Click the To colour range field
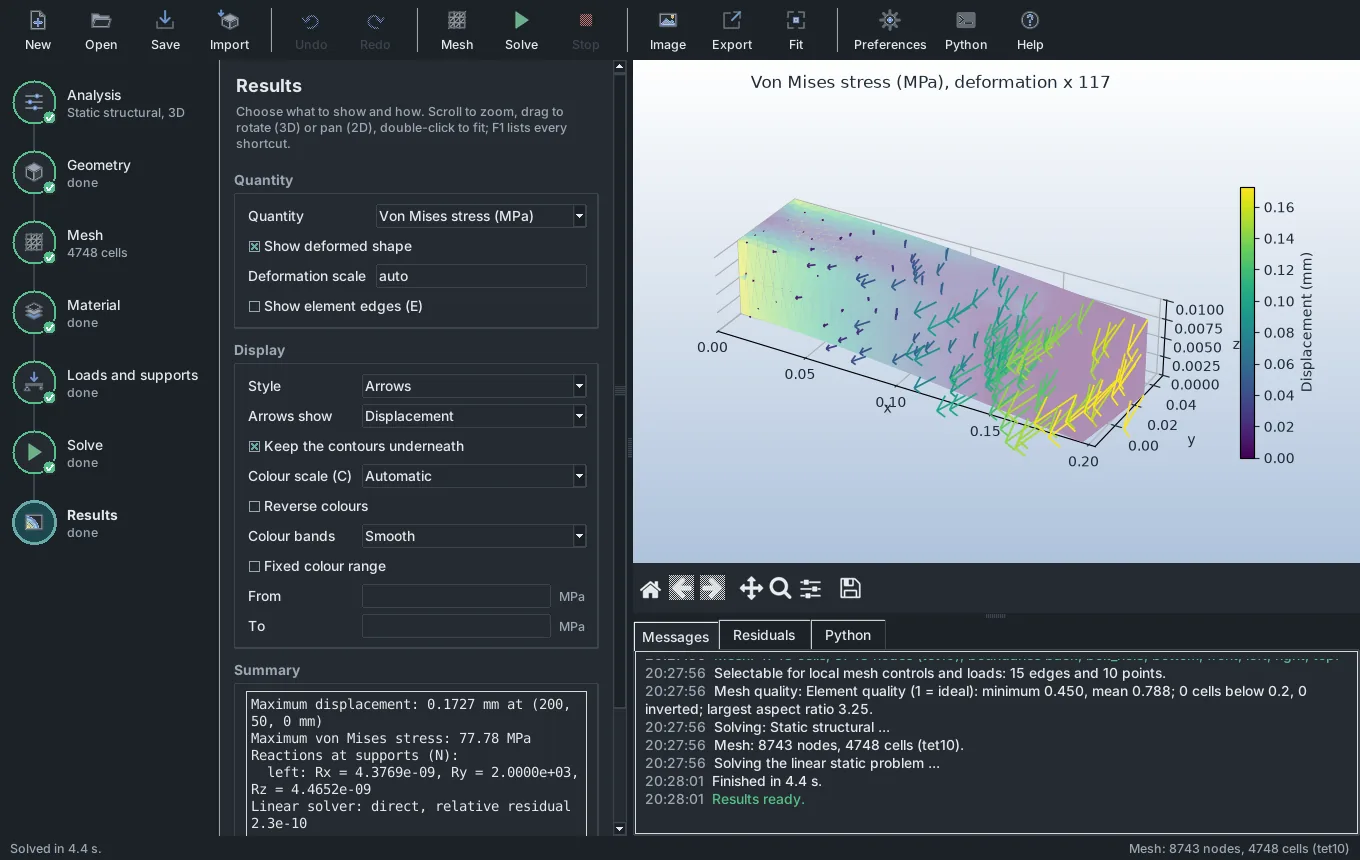This screenshot has height=860, width=1360. click(x=456, y=626)
